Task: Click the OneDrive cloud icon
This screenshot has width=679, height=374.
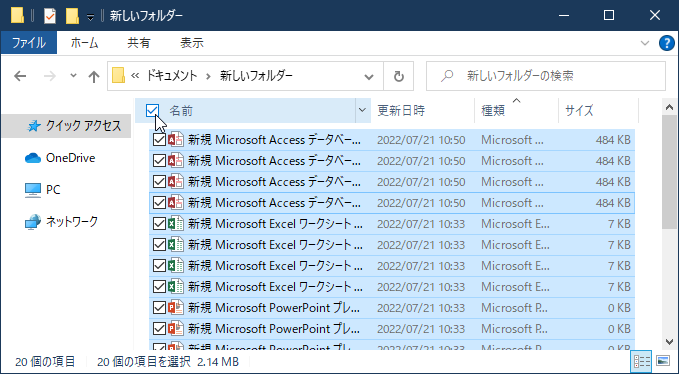Action: tap(33, 158)
